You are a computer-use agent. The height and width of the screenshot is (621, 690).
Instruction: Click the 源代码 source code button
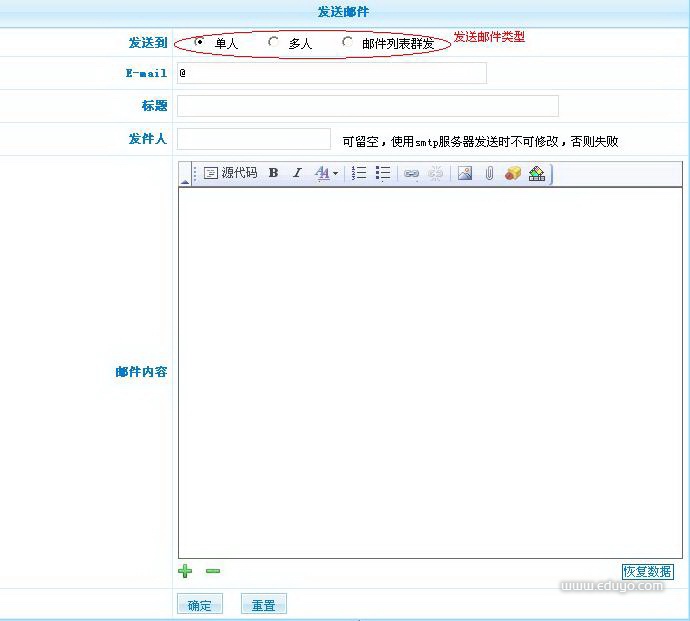(x=231, y=173)
